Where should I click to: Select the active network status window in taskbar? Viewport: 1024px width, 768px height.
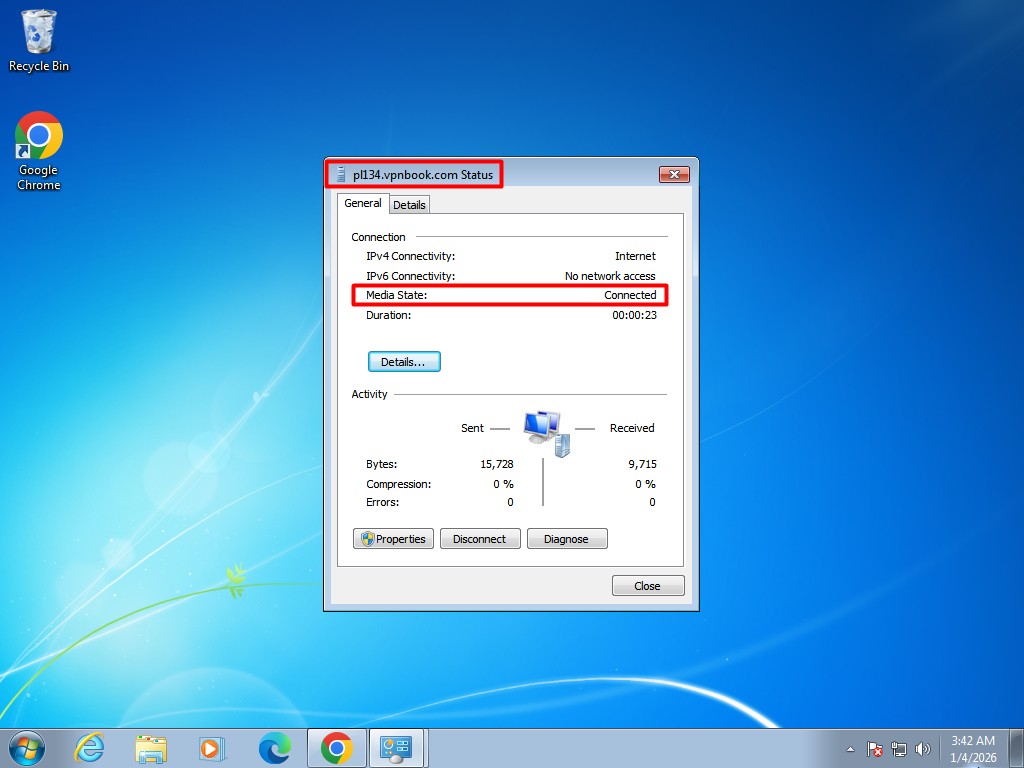point(397,748)
